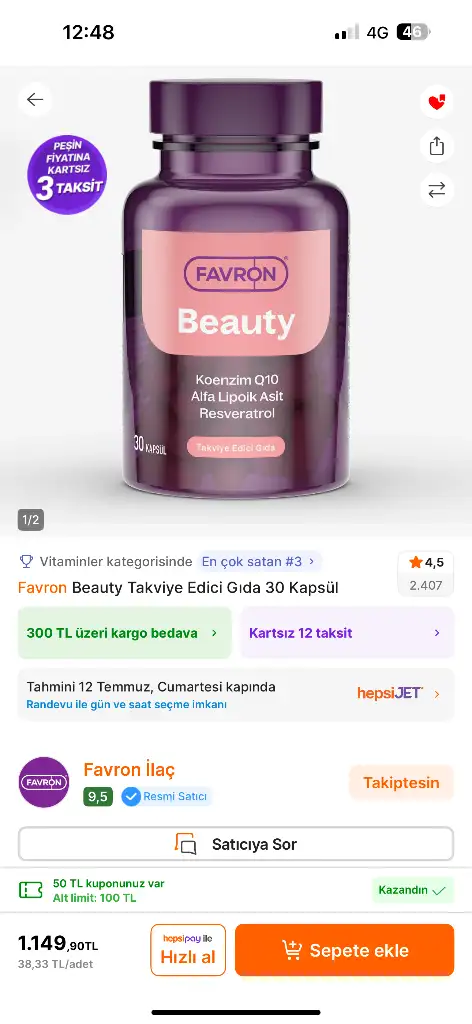Tap the Favron İlaç seller logo

pyautogui.click(x=44, y=782)
